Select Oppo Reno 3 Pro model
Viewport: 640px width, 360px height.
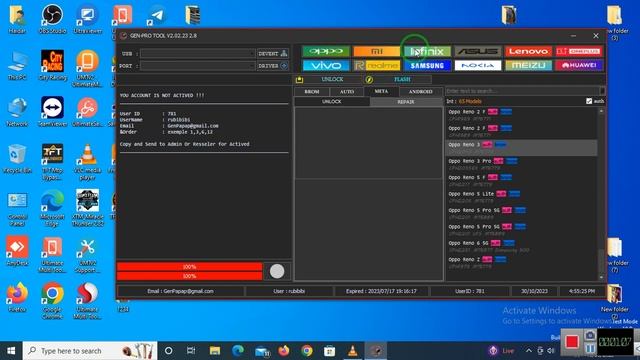click(x=521, y=164)
